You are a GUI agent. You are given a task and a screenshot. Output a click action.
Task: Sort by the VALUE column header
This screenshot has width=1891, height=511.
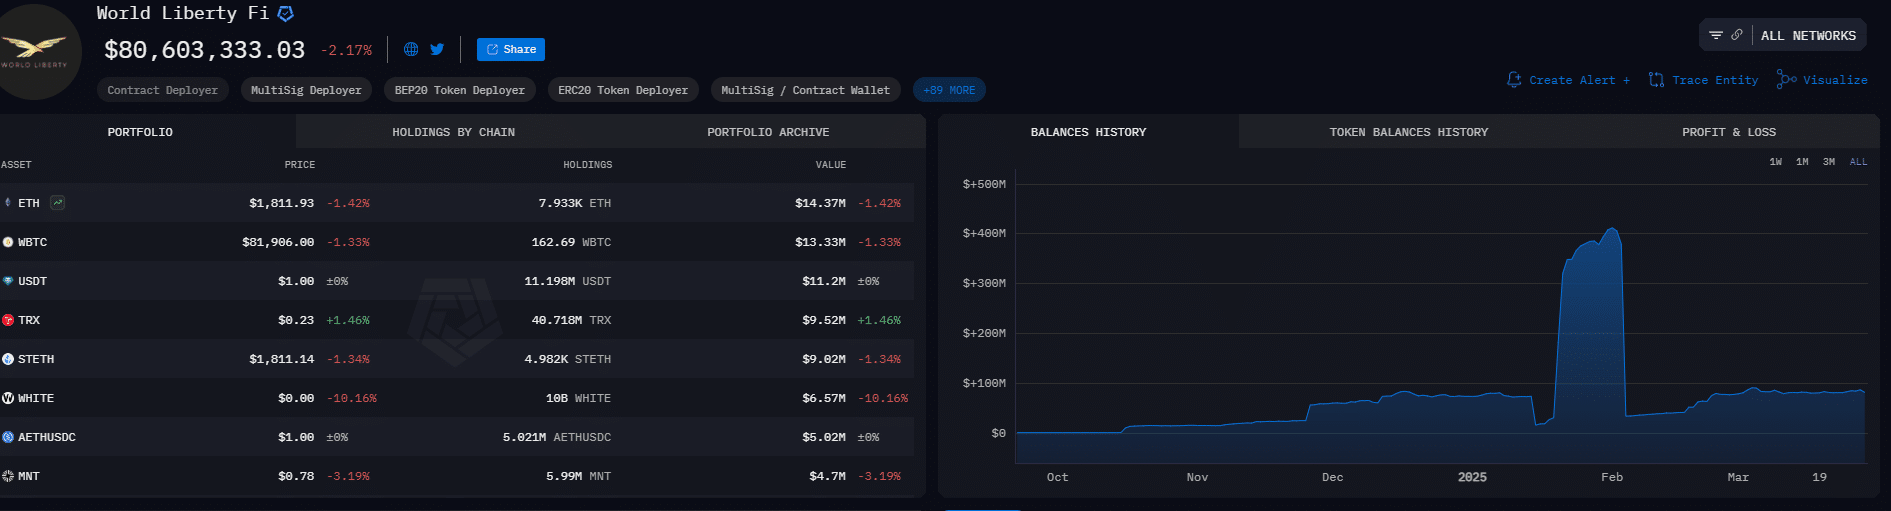point(831,165)
